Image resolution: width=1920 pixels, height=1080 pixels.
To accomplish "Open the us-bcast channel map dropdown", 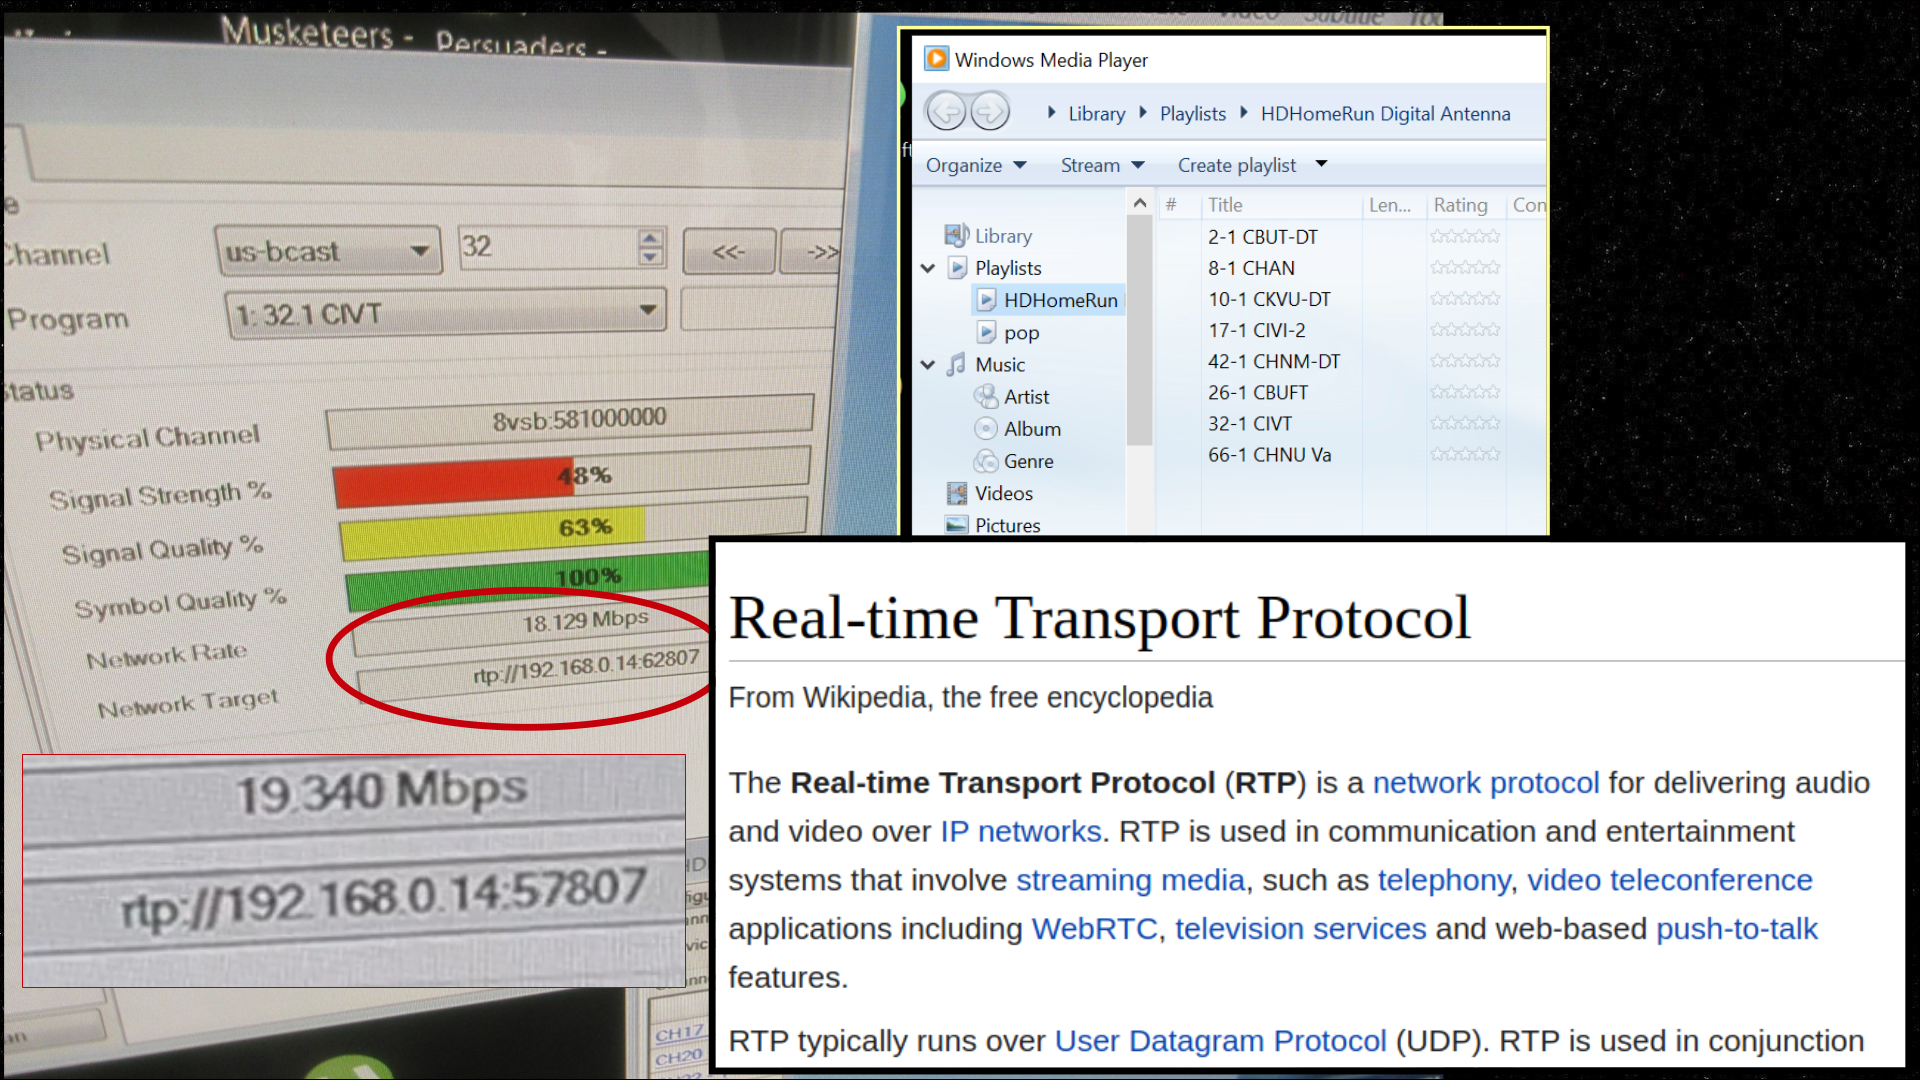I will (x=420, y=251).
